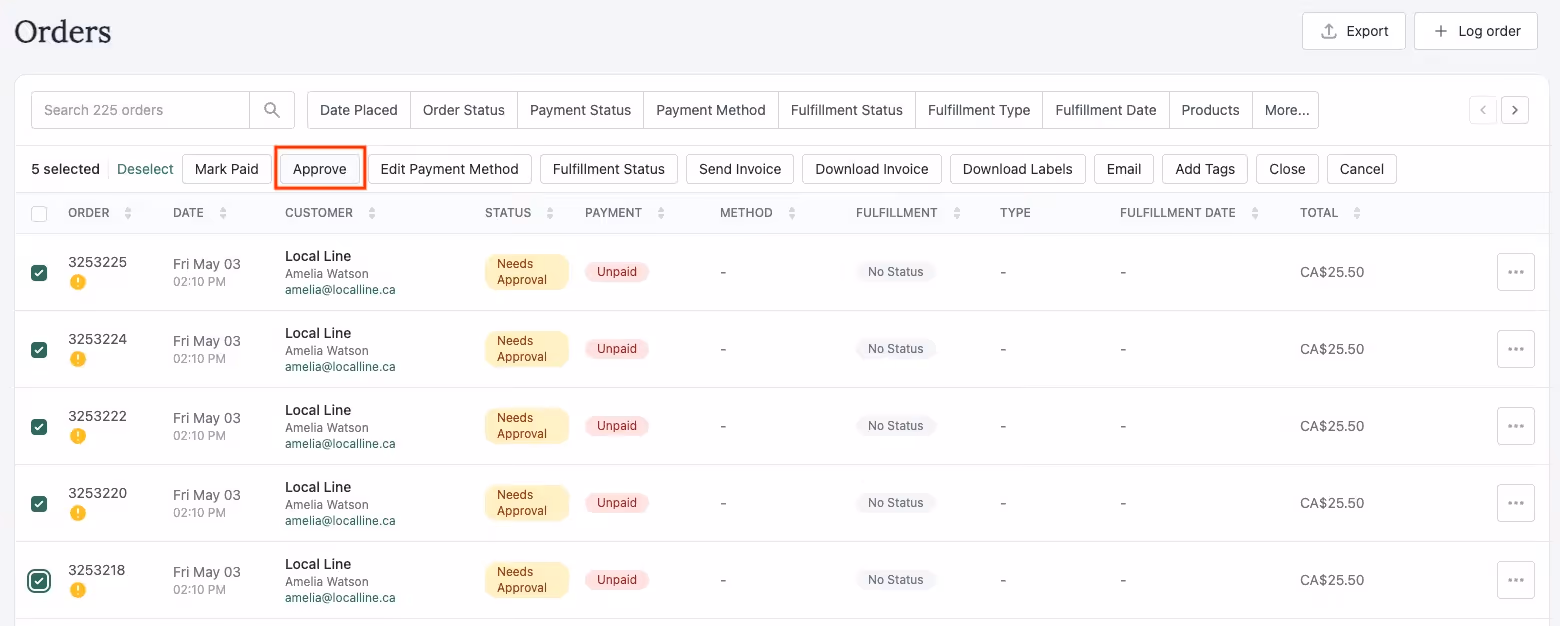Expand the More... filters option
This screenshot has width=1560, height=626.
click(x=1287, y=110)
